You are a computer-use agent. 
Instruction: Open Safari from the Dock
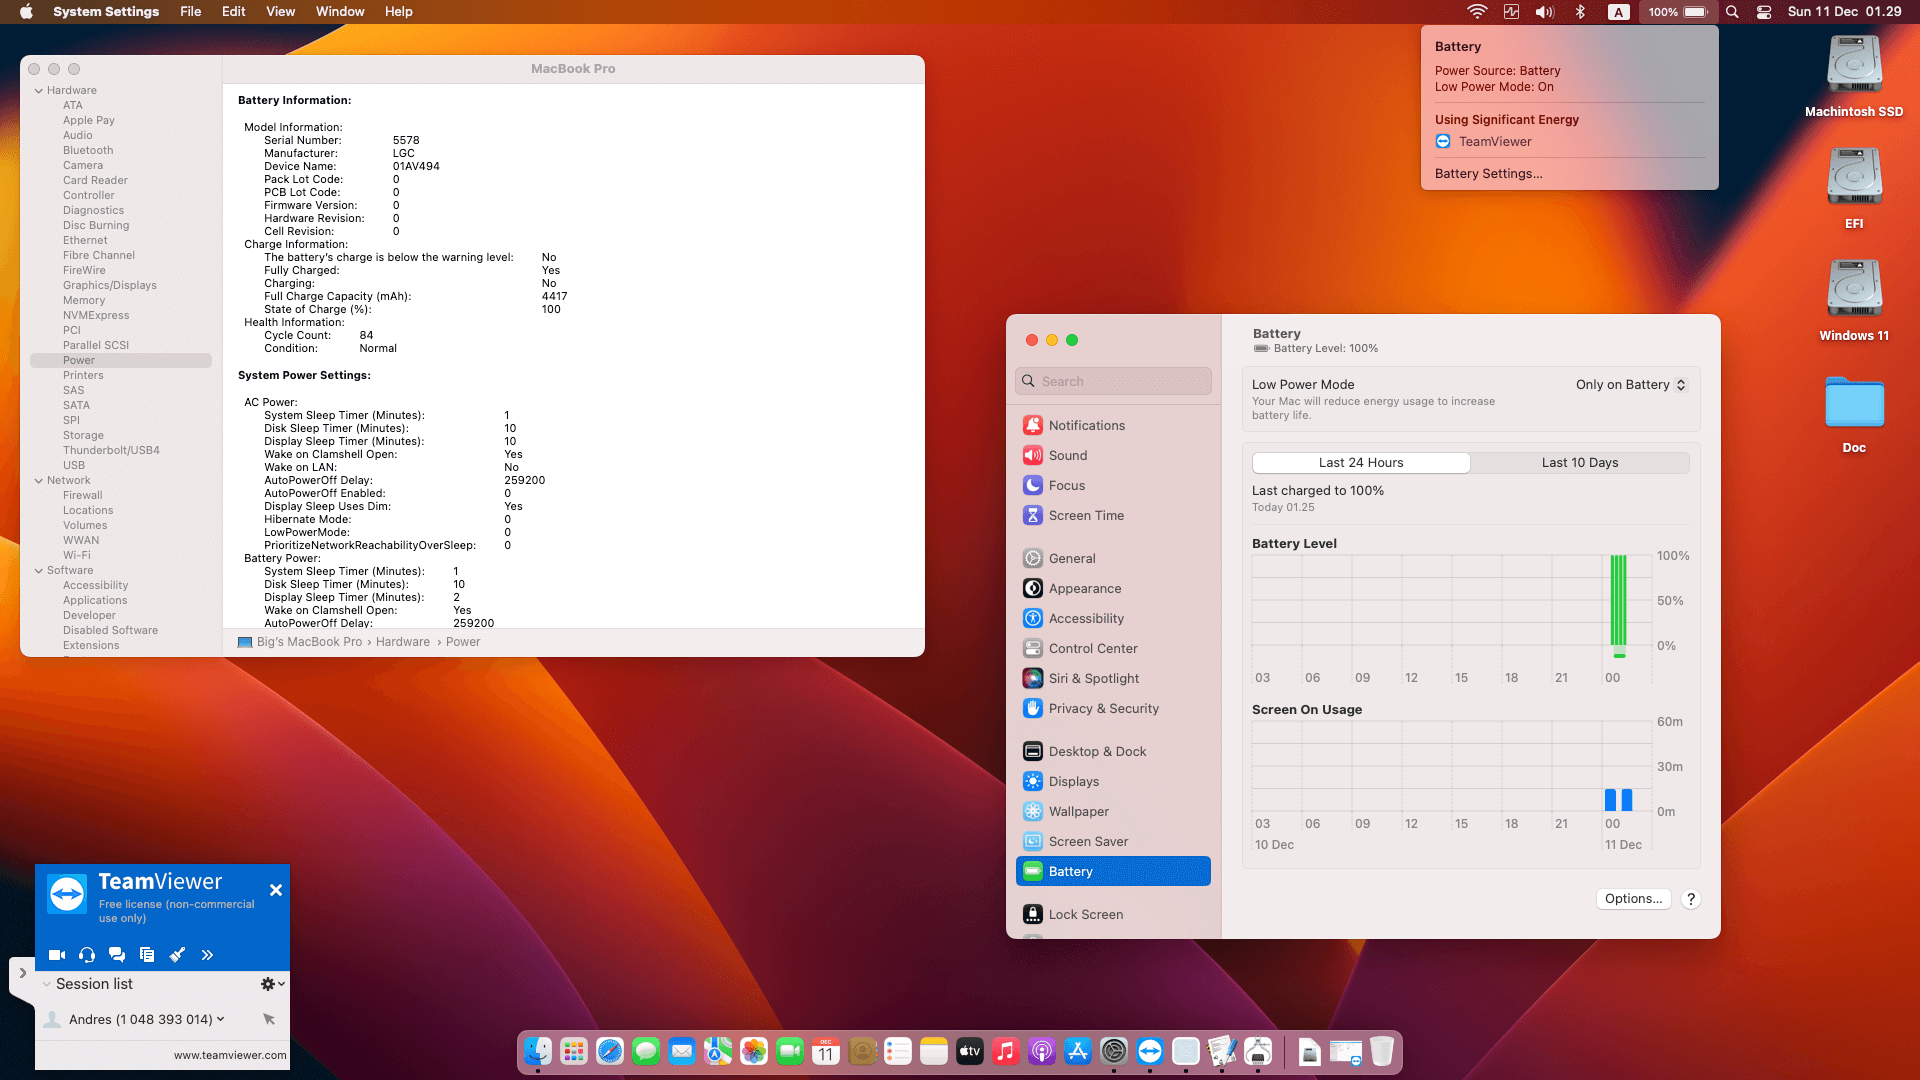click(x=610, y=1051)
